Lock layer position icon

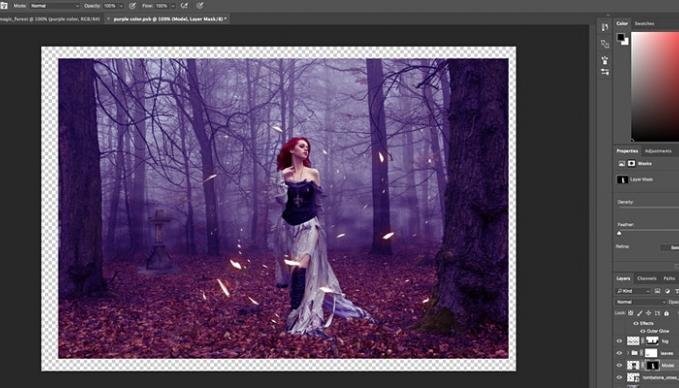coord(648,313)
